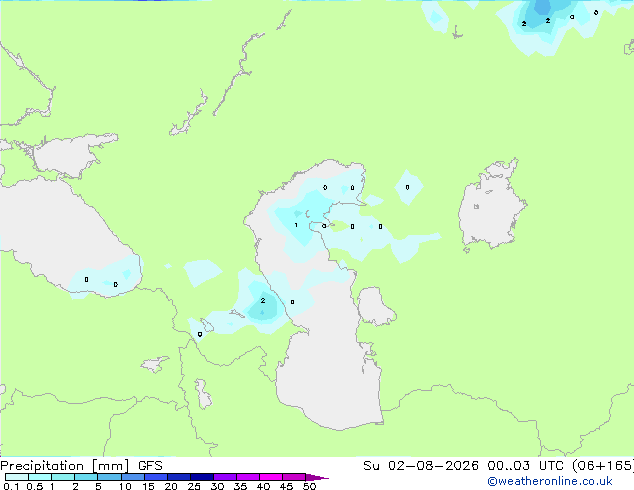
Task: Click the pointed over-50 arrow at legend end
Action: pyautogui.click(x=317, y=477)
